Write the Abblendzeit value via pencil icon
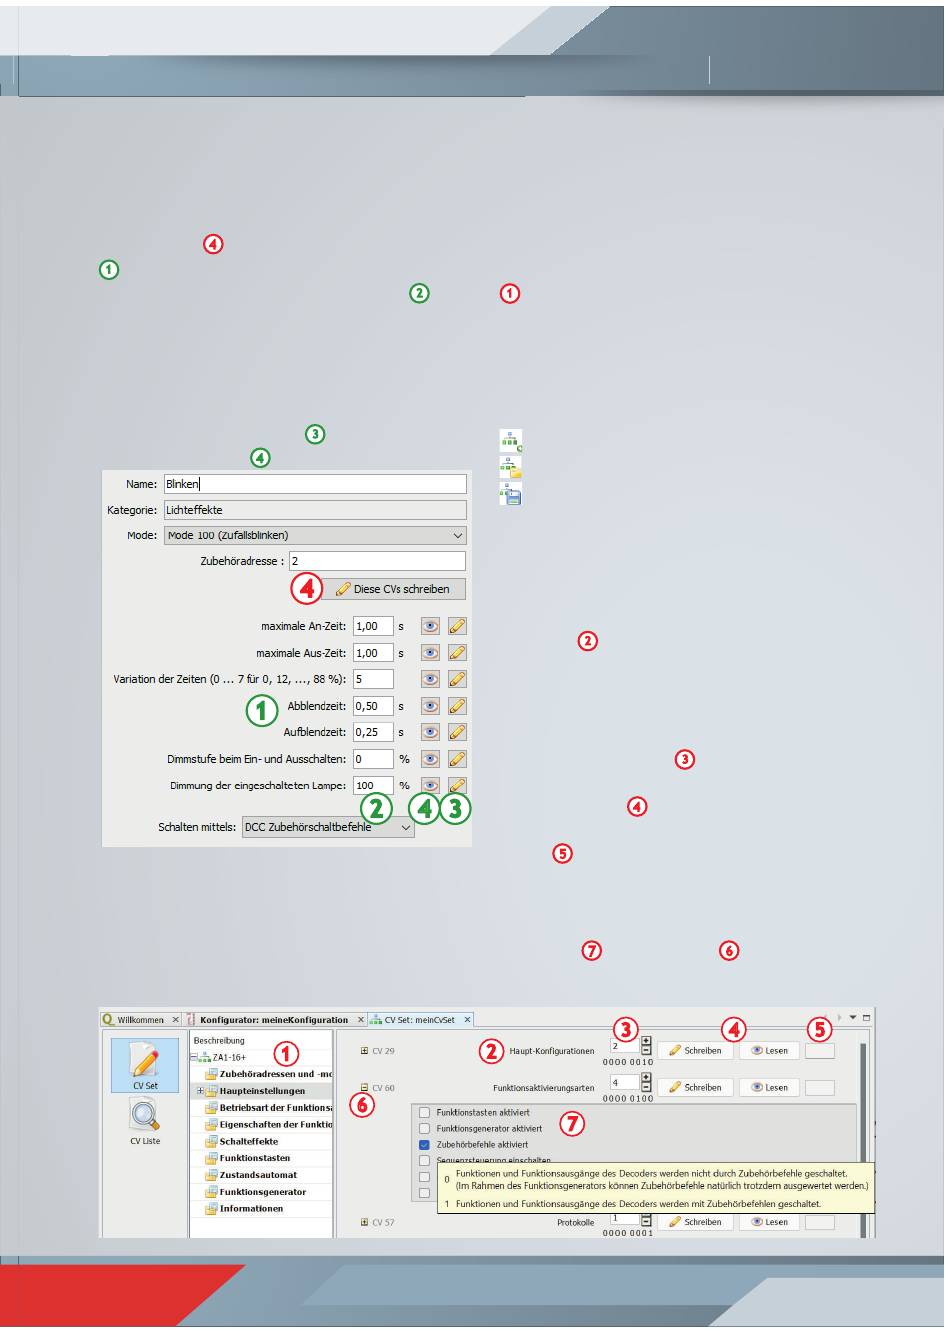Image resolution: width=950 pixels, height=1332 pixels. (457, 706)
